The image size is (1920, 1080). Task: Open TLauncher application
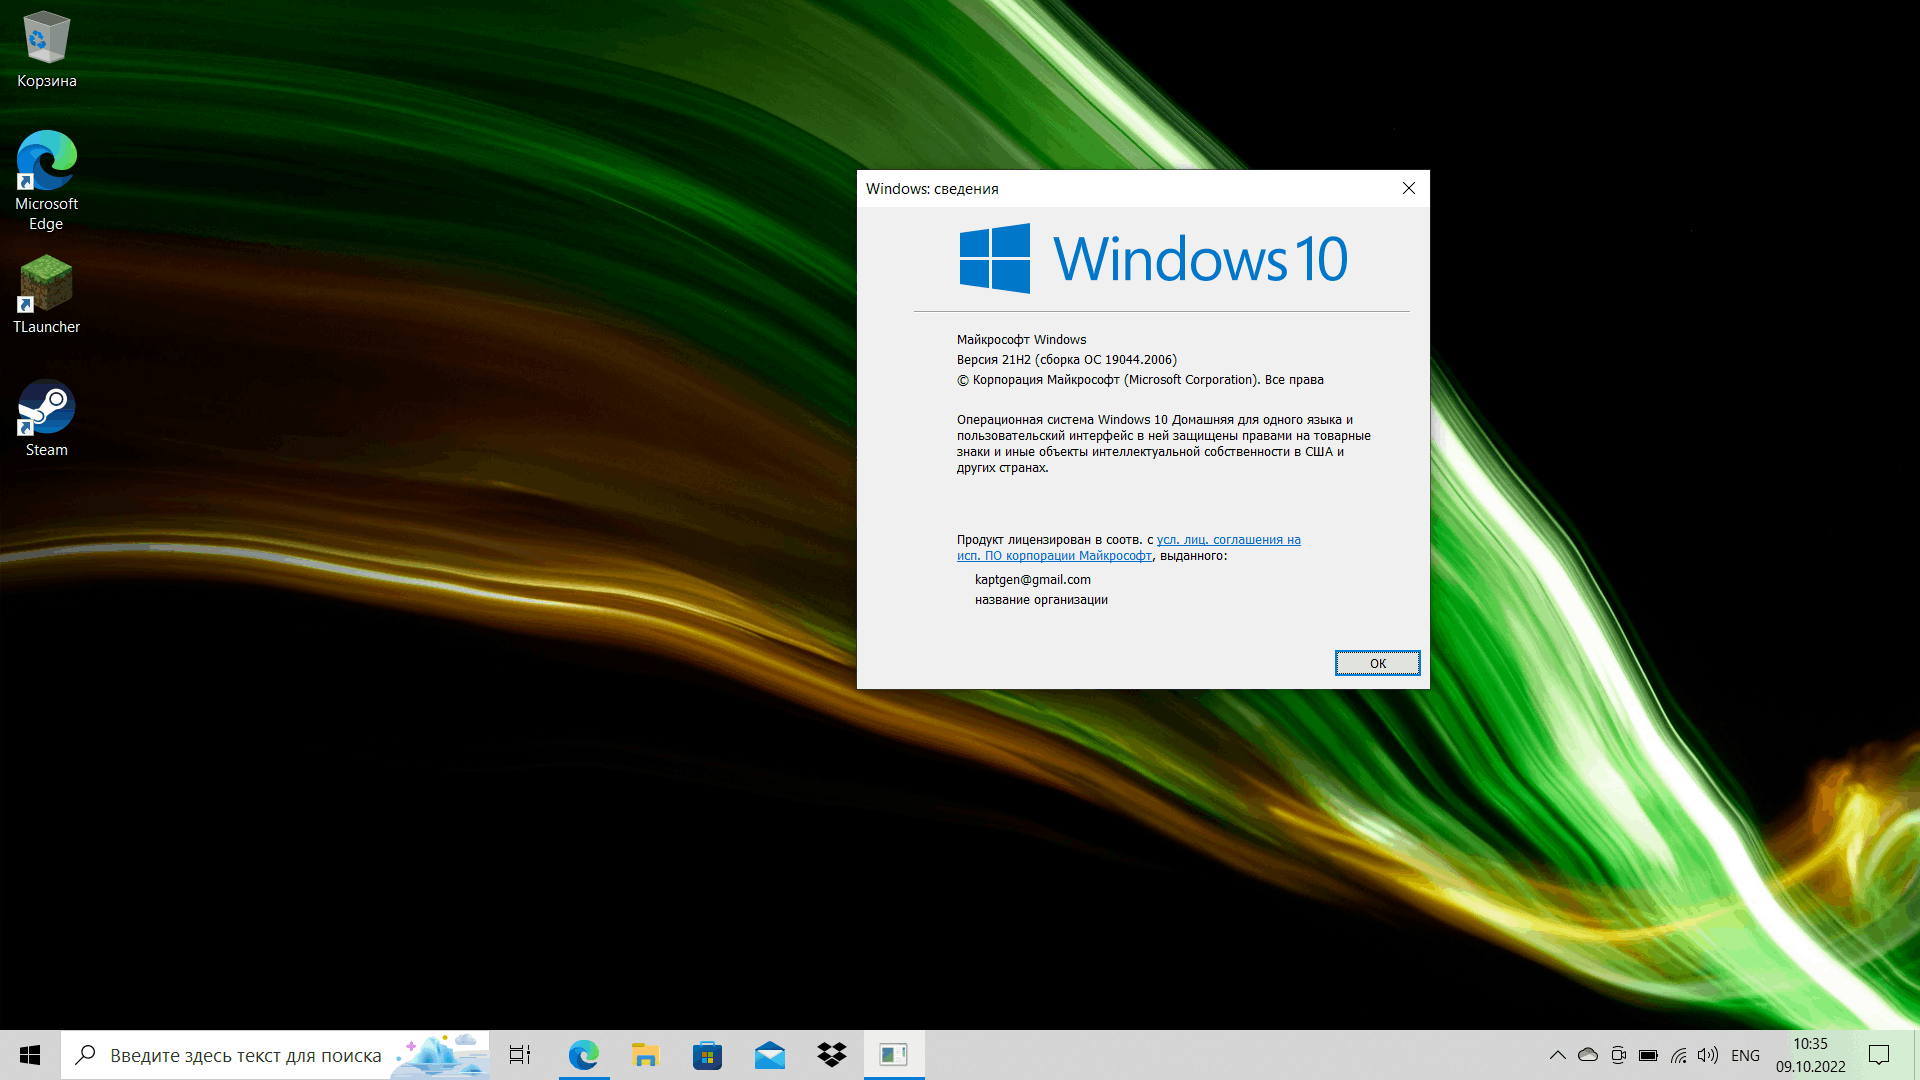pos(46,289)
